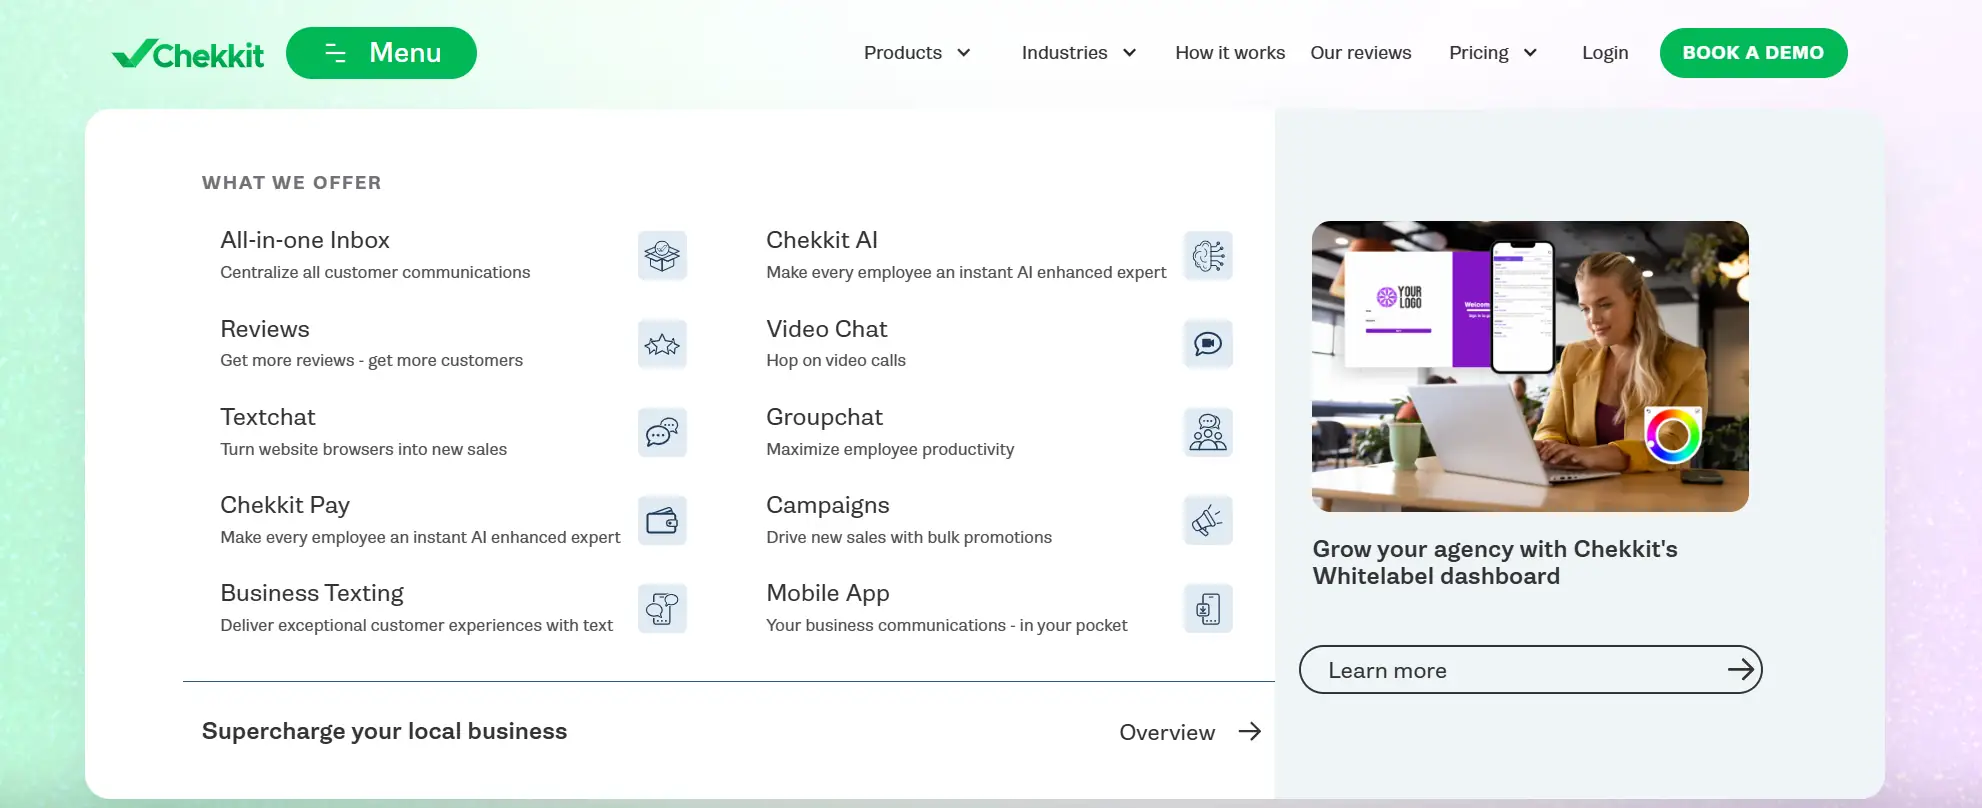
Task: Click the Campaigns megaphone icon
Action: [1208, 520]
